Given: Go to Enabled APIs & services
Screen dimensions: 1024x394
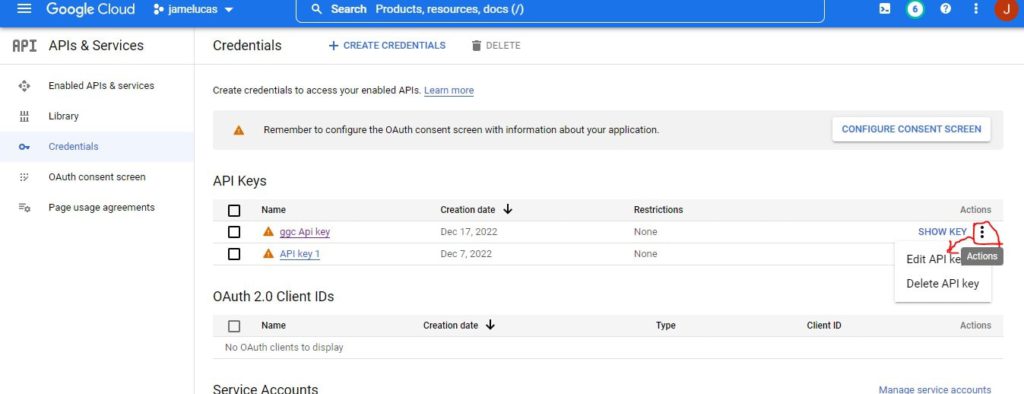Looking at the screenshot, I should tap(101, 86).
